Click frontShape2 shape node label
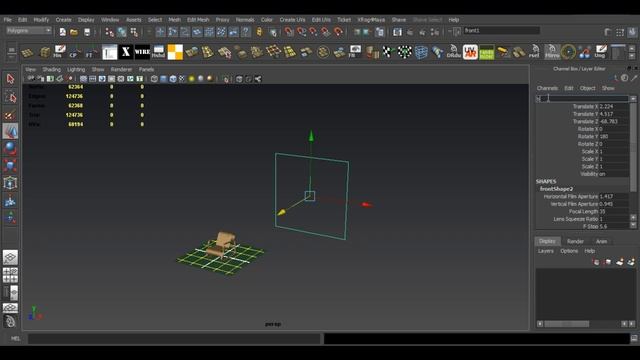 (556, 189)
